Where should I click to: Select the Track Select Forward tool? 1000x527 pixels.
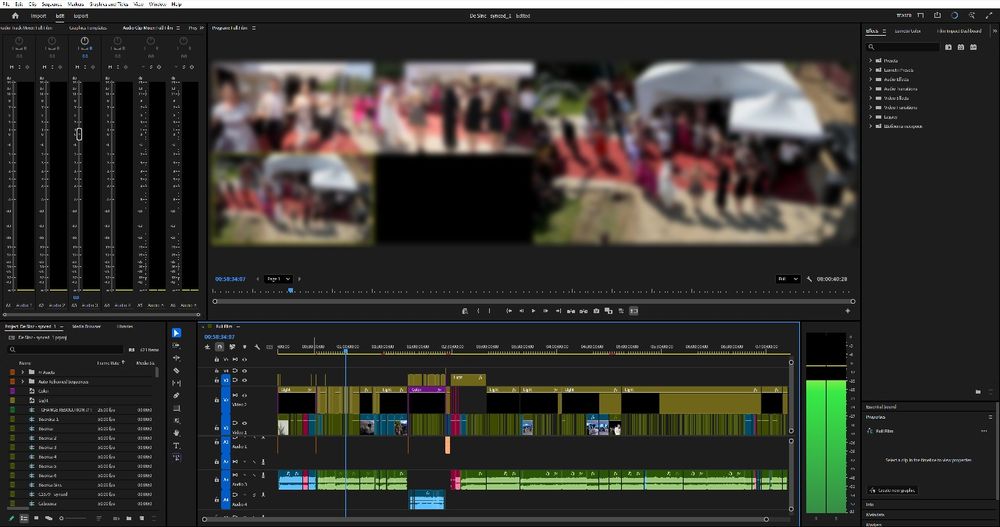177,345
